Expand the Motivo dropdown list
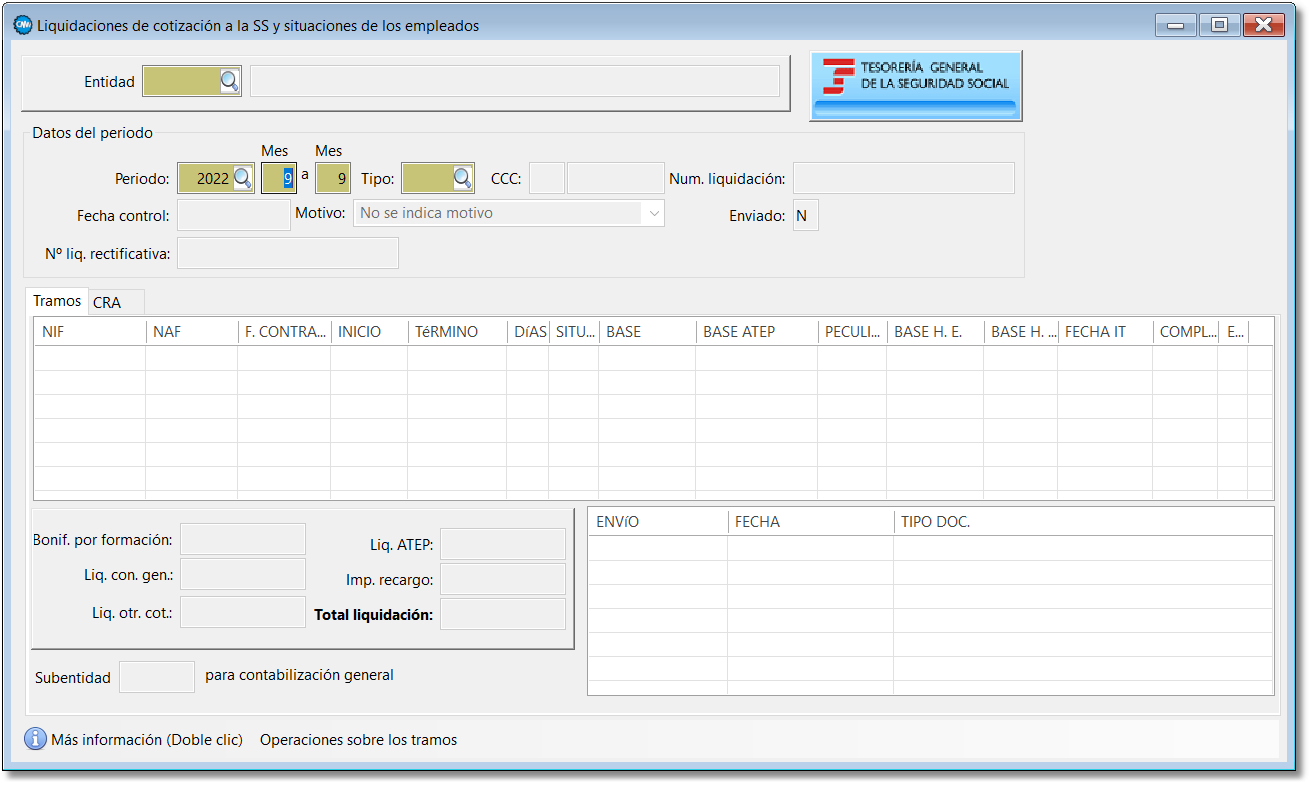The width and height of the screenshot is (1310, 785). [x=654, y=213]
